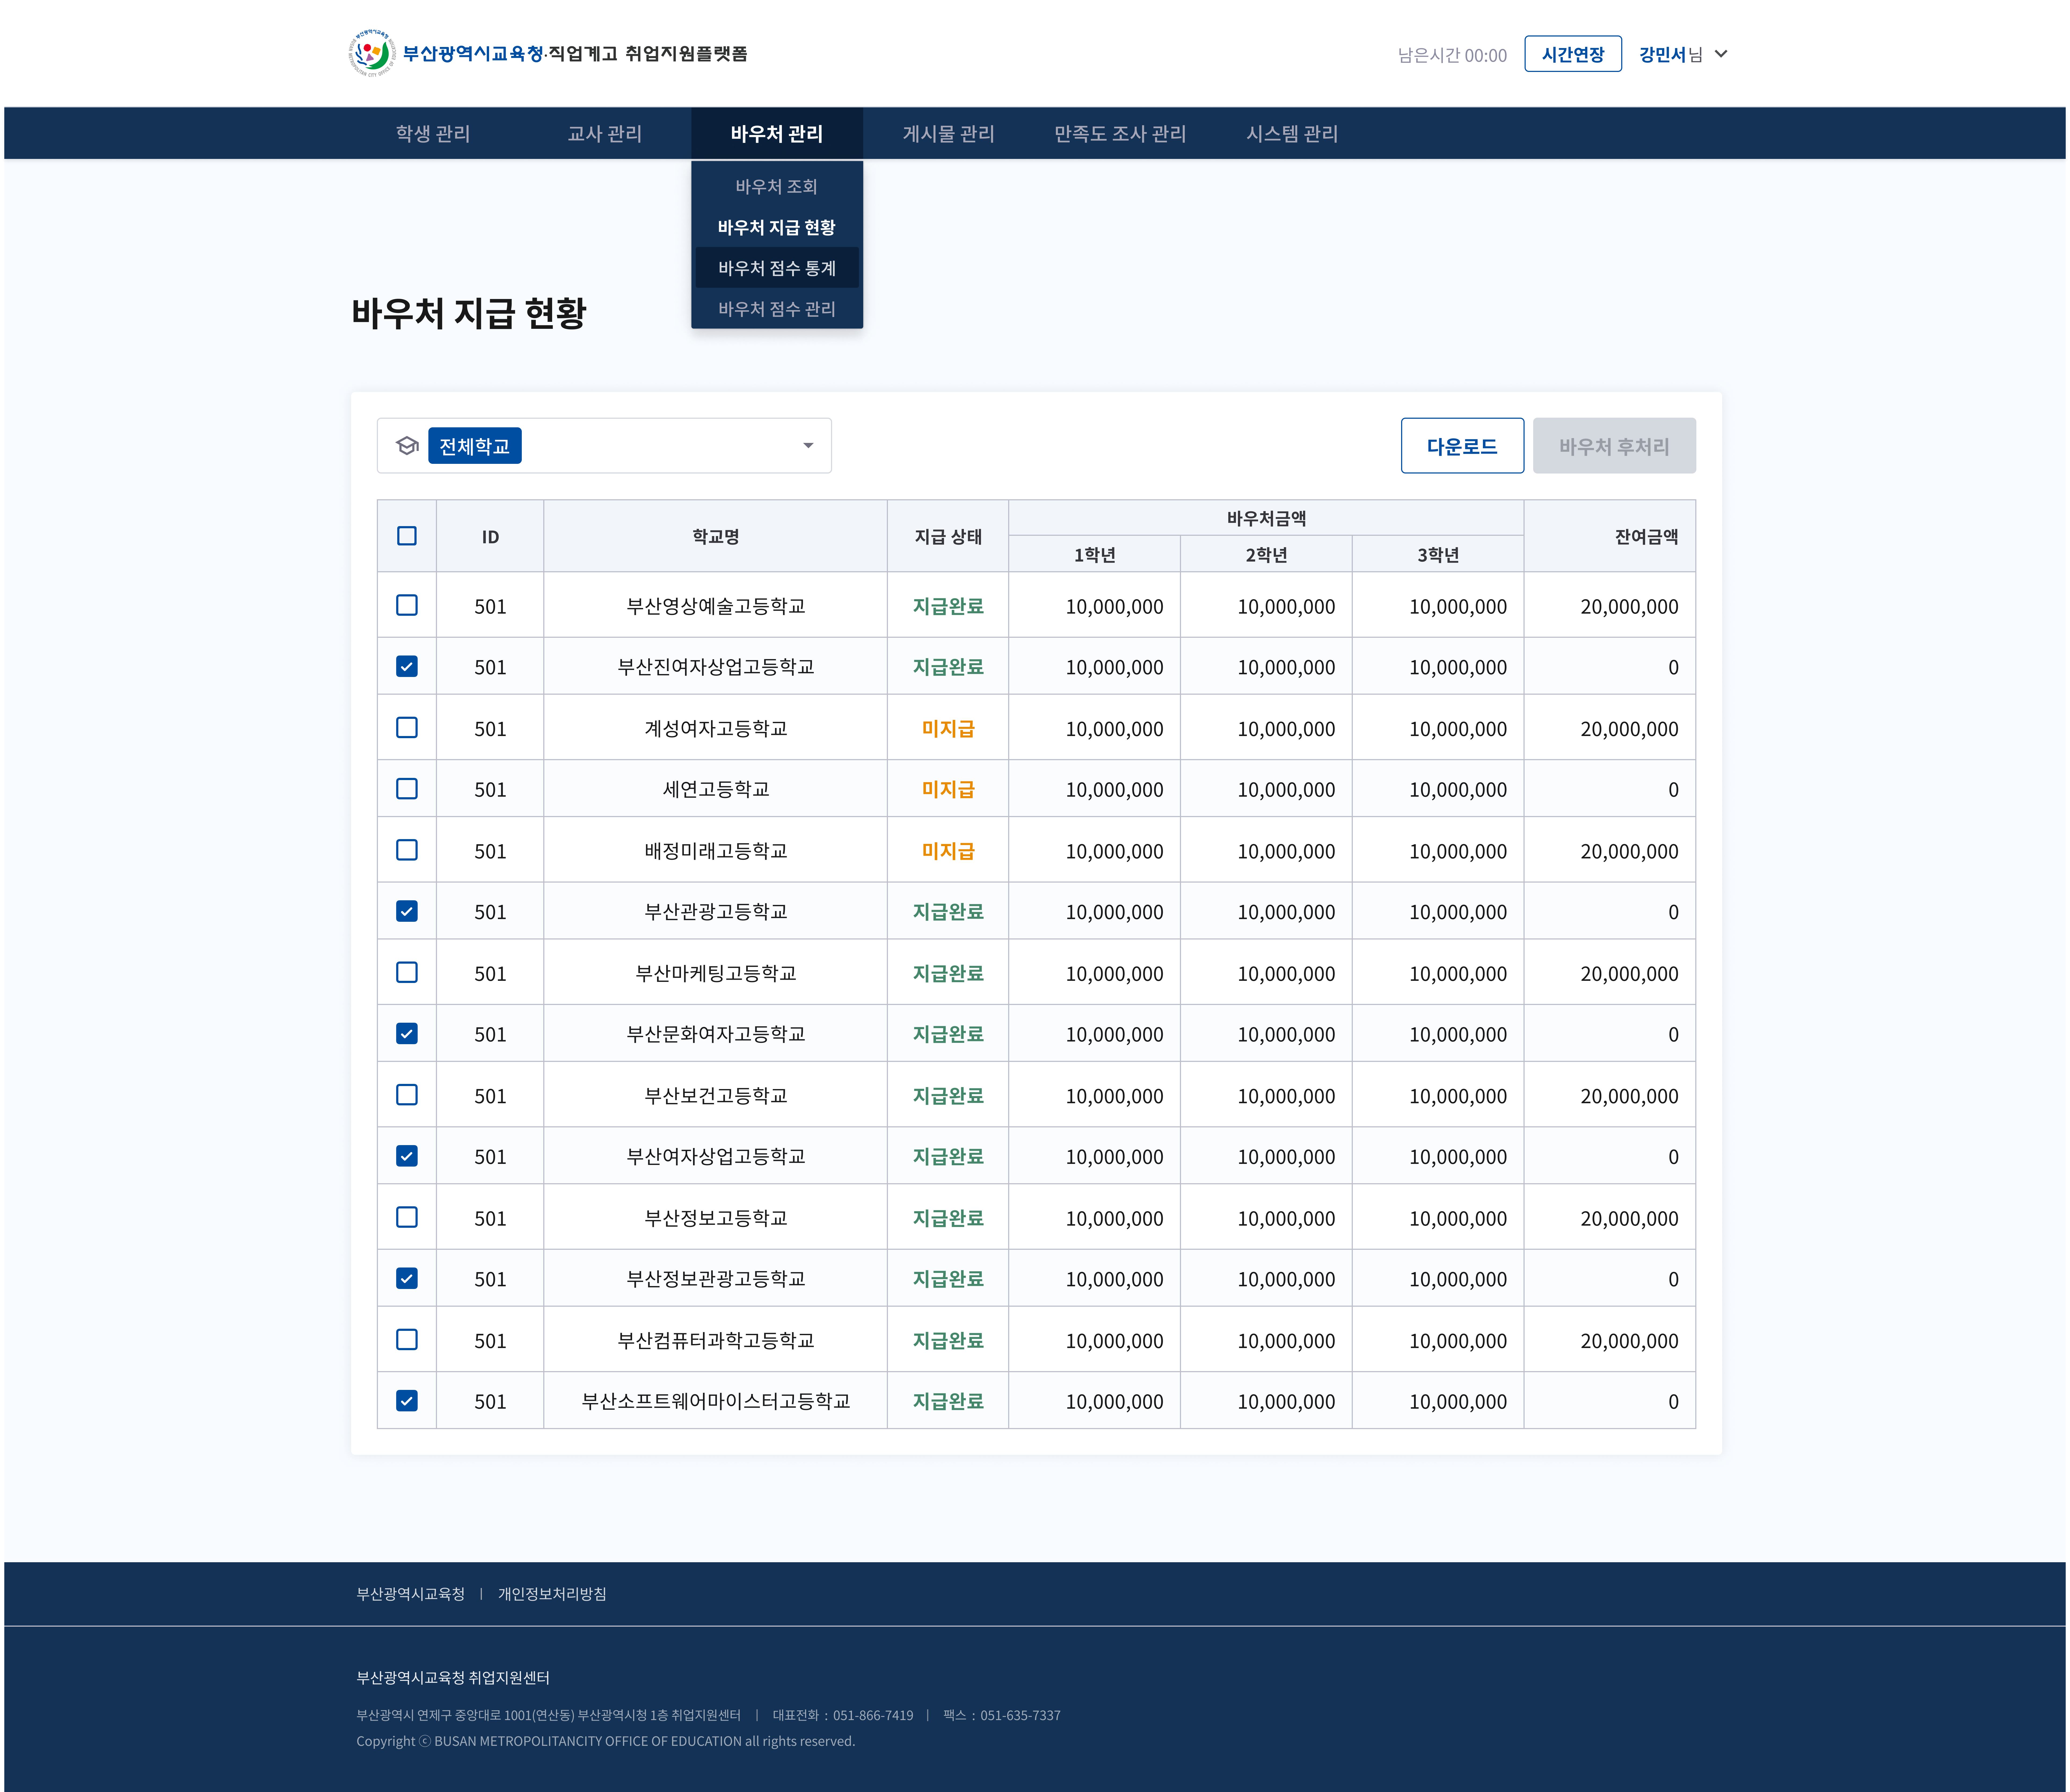
Task: Select 바우처 지급 현황 from submenu
Action: click(777, 227)
